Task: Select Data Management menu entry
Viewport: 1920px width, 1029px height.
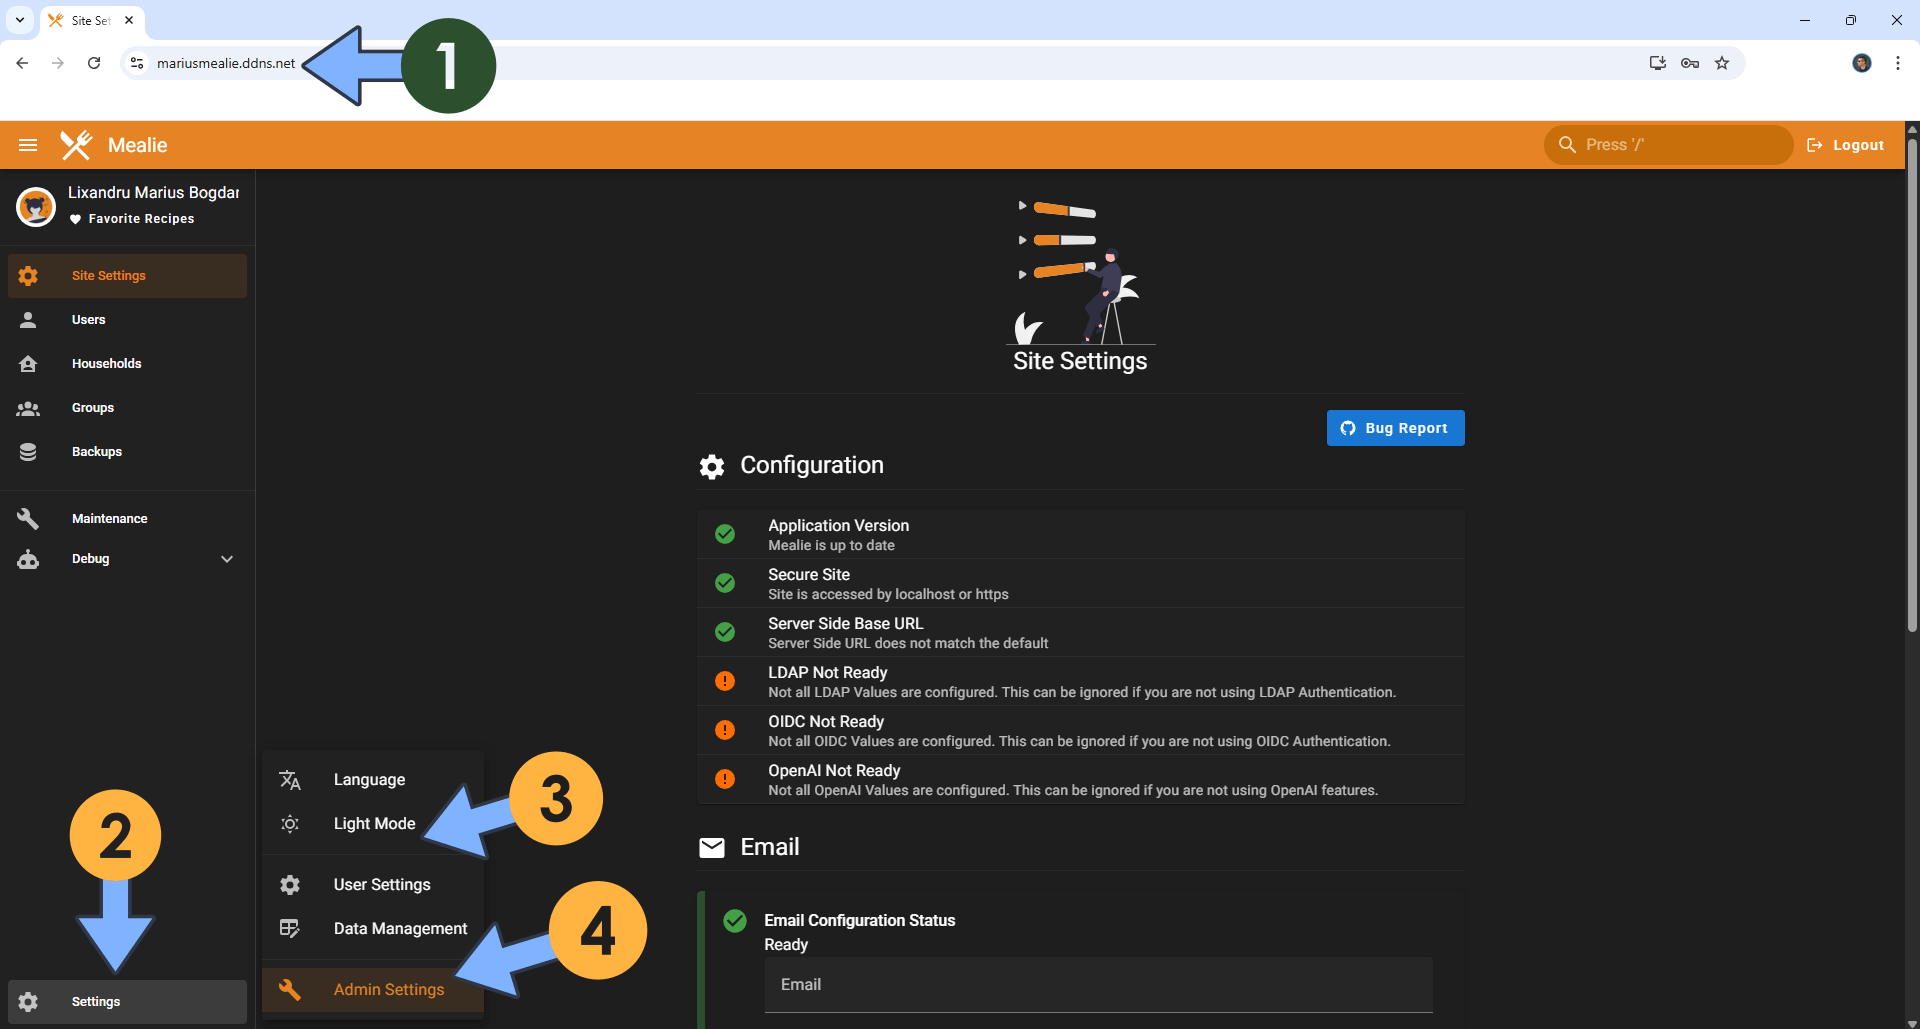Action: (x=400, y=929)
